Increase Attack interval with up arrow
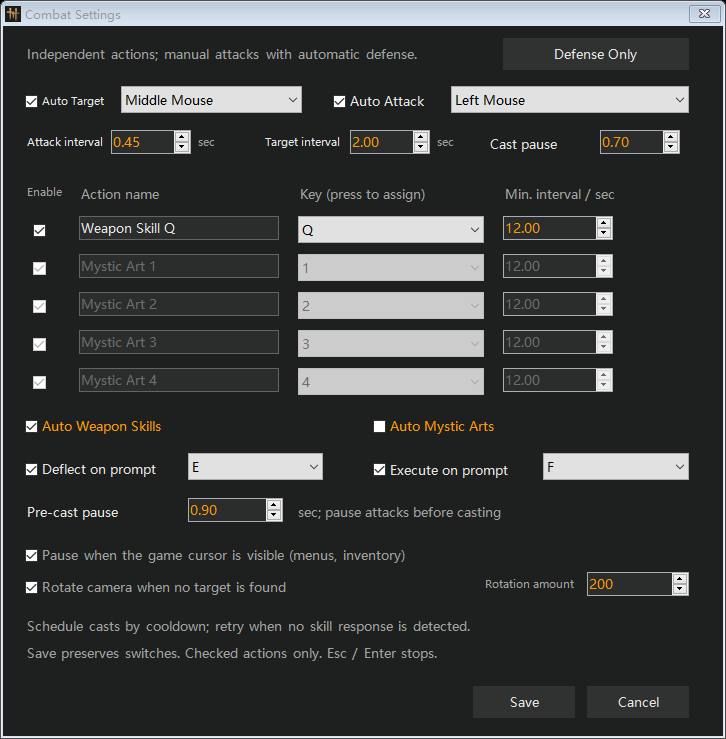726x739 pixels. click(x=182, y=137)
